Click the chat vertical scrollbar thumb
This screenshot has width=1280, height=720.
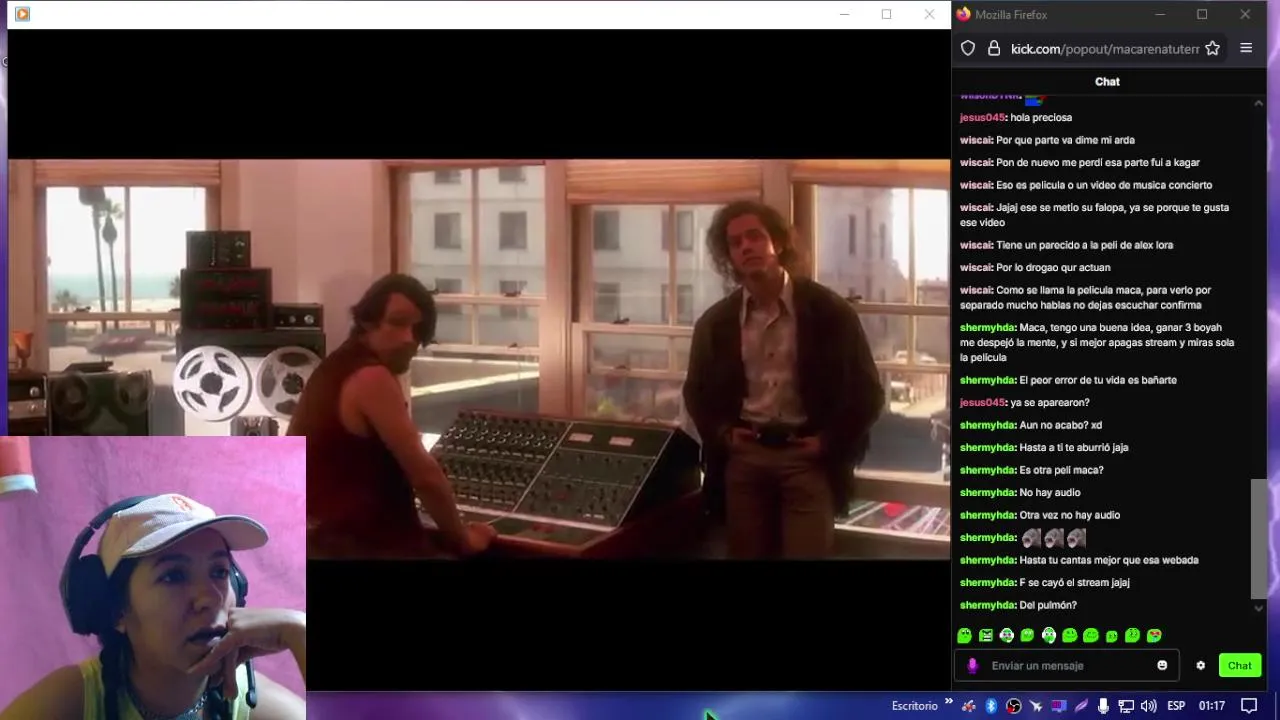click(1258, 538)
